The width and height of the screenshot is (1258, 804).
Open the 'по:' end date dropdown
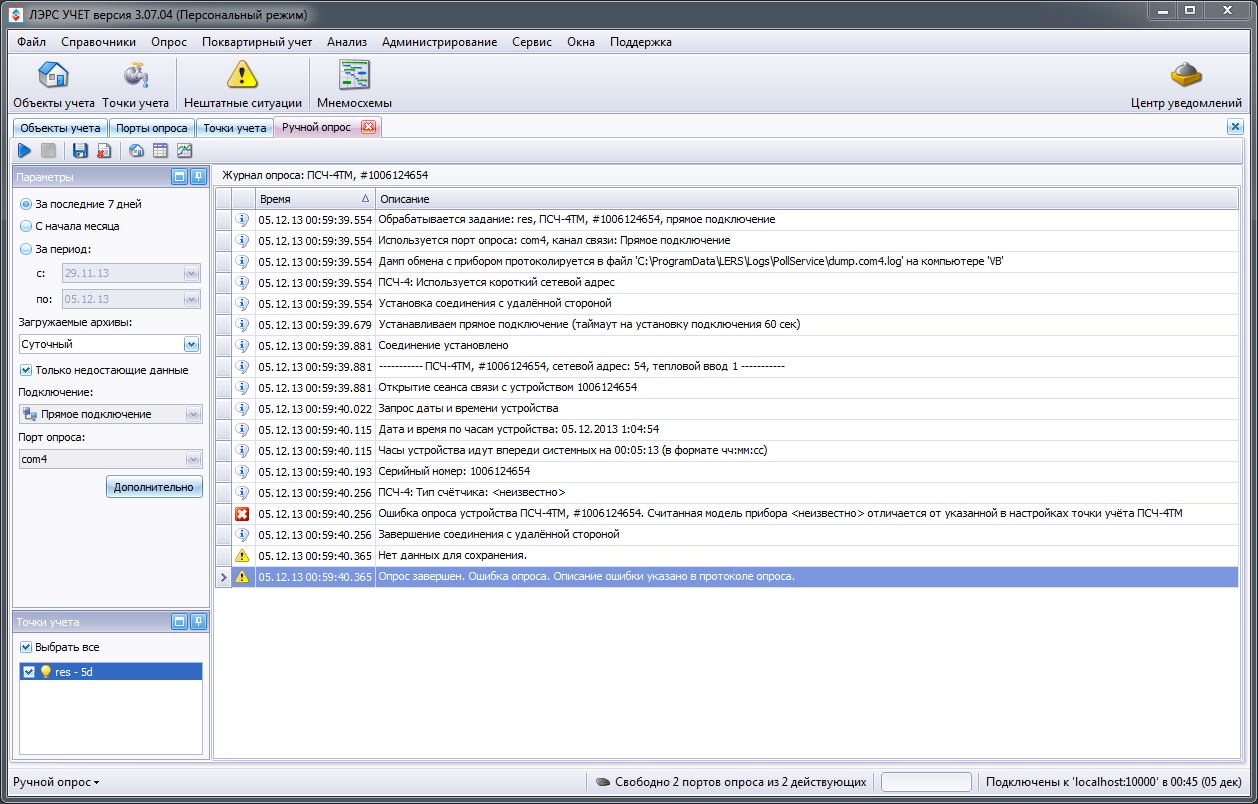point(192,299)
